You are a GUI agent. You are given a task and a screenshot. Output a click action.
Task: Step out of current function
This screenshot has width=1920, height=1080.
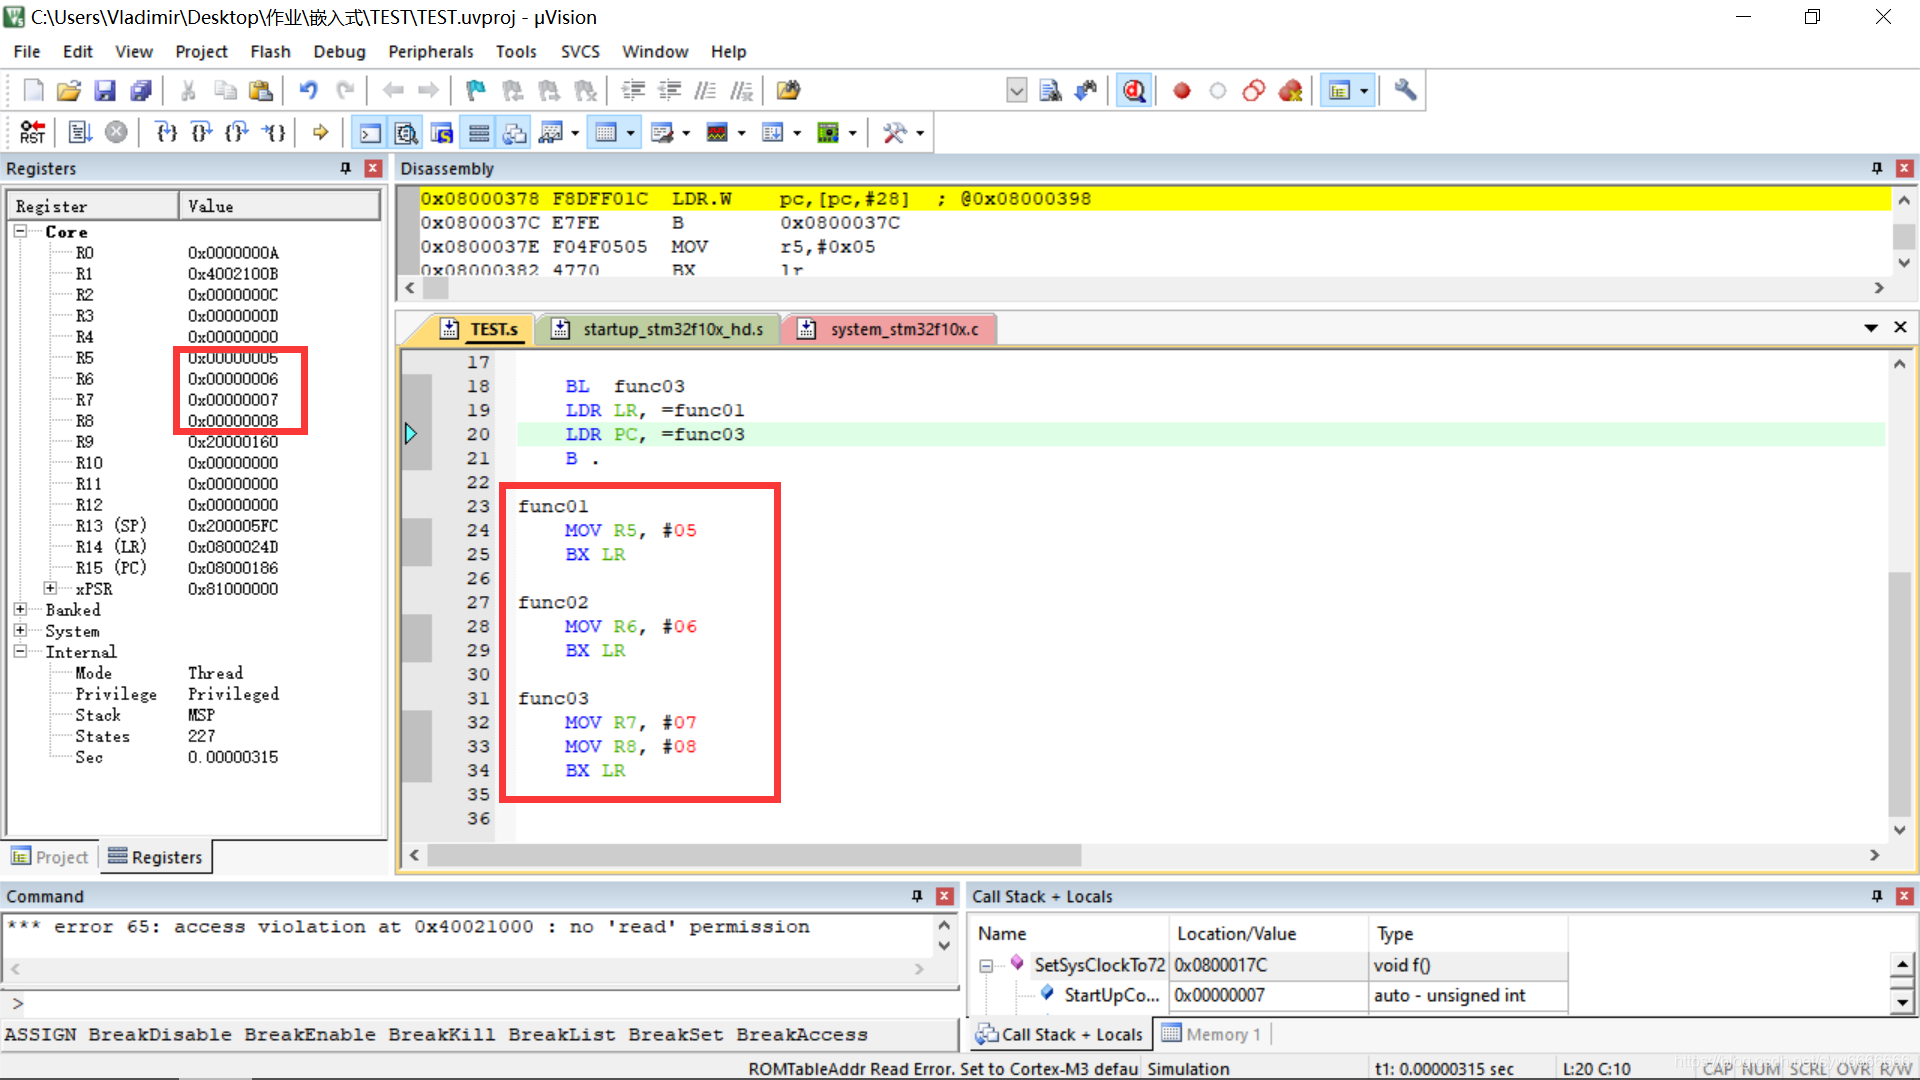coord(237,133)
